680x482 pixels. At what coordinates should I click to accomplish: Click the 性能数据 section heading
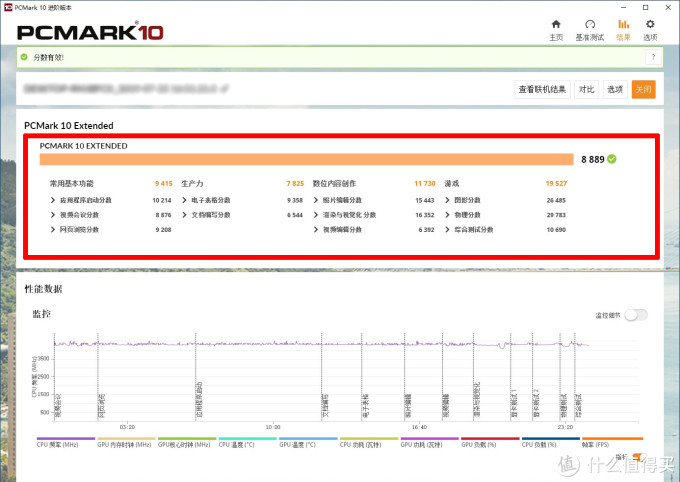43,289
